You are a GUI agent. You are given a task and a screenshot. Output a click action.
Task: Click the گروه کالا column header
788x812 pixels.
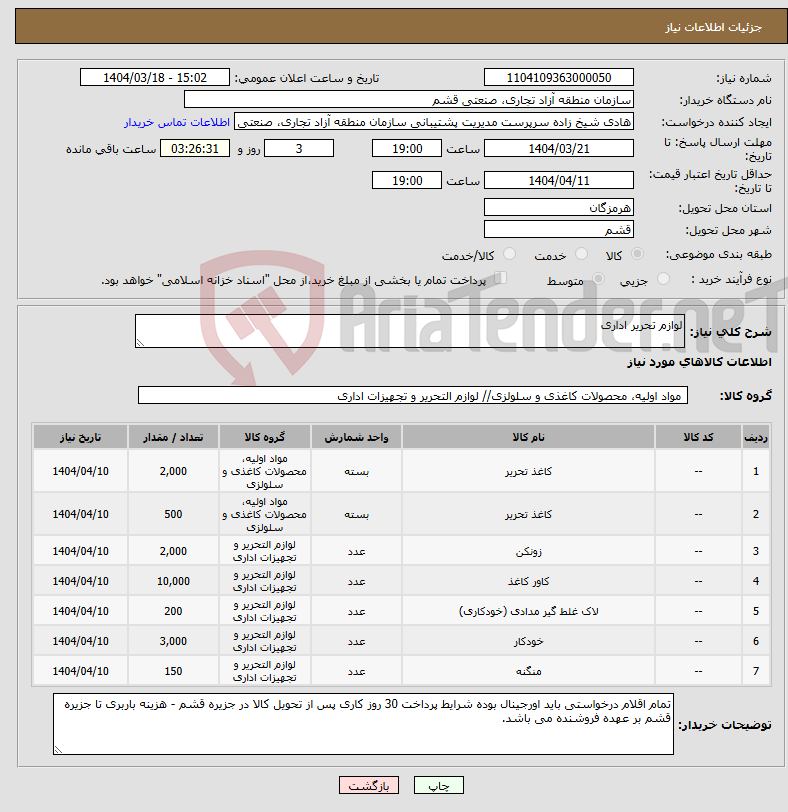click(x=265, y=437)
